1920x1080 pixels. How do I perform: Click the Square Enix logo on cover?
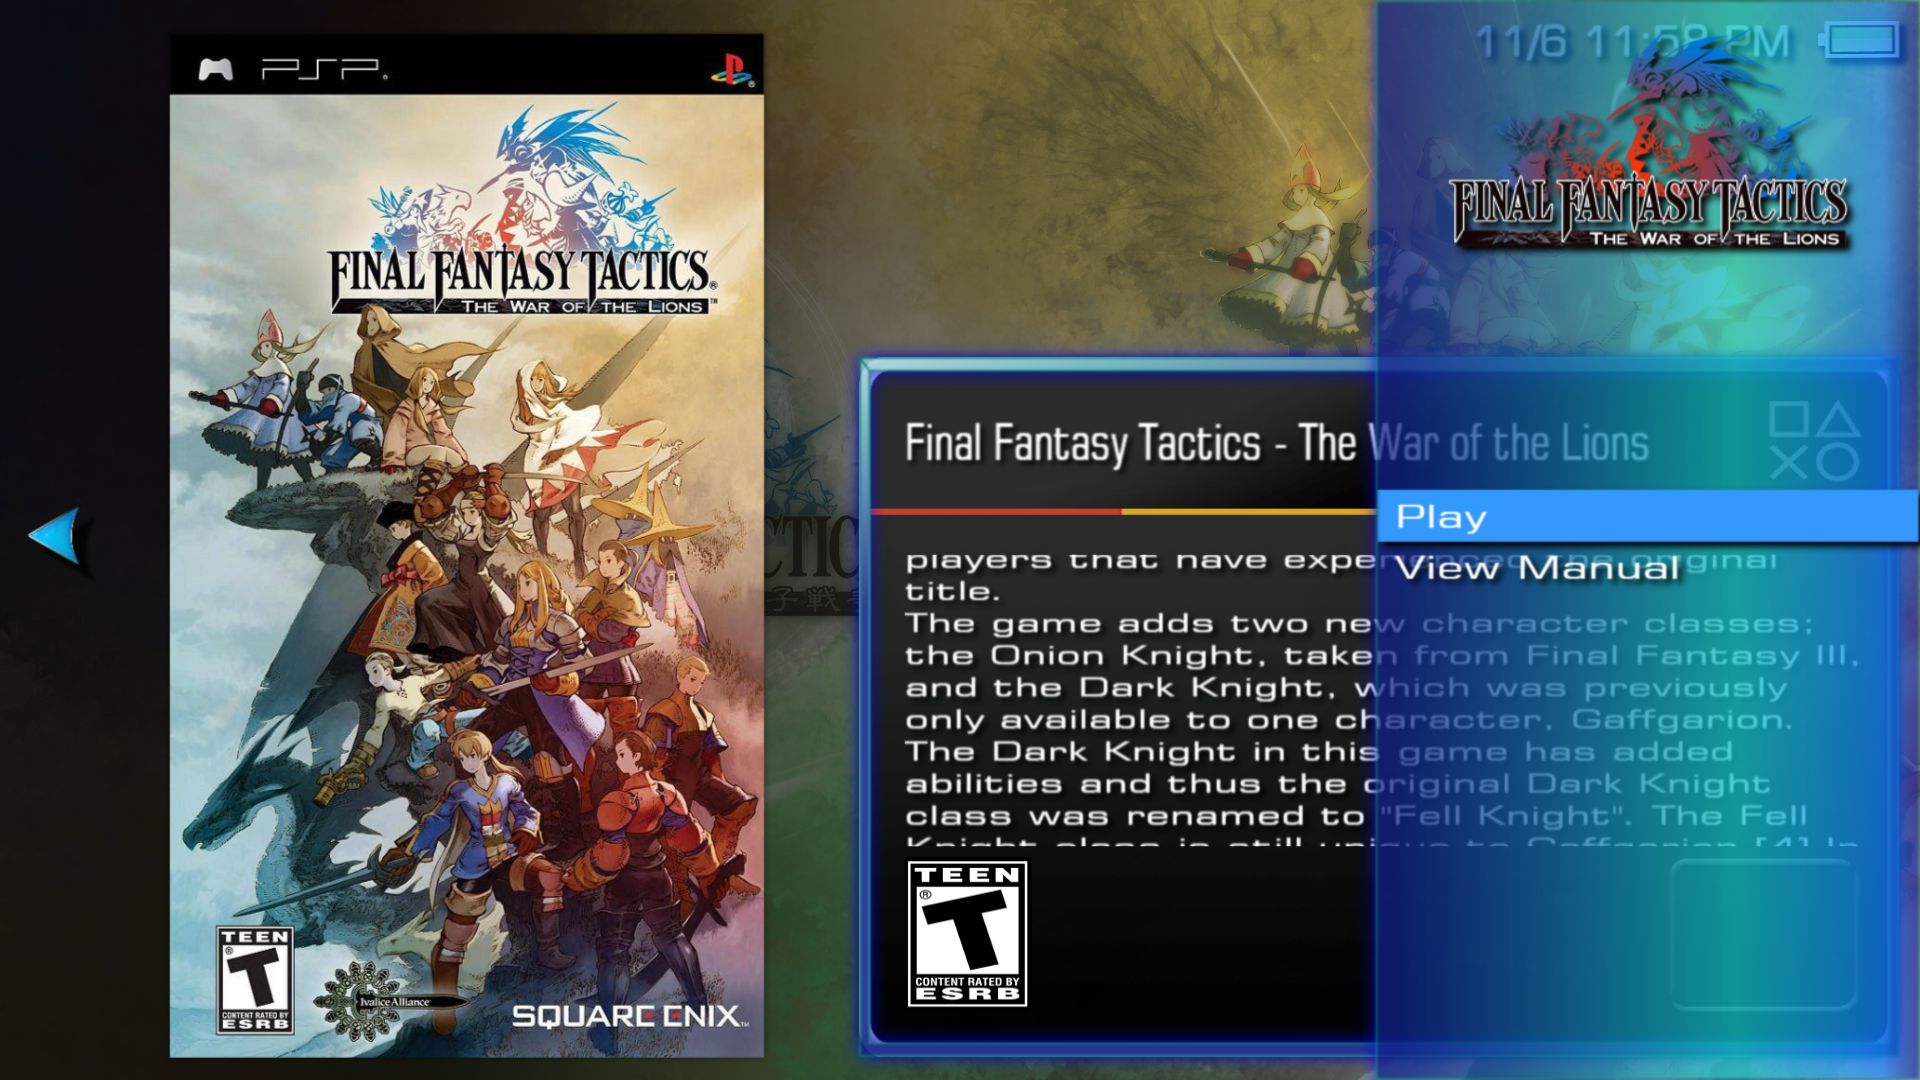point(629,1016)
